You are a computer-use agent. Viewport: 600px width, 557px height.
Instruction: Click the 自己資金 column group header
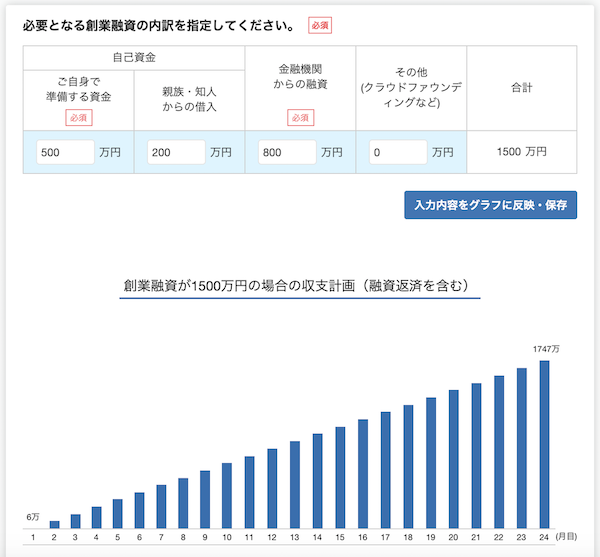tap(134, 58)
